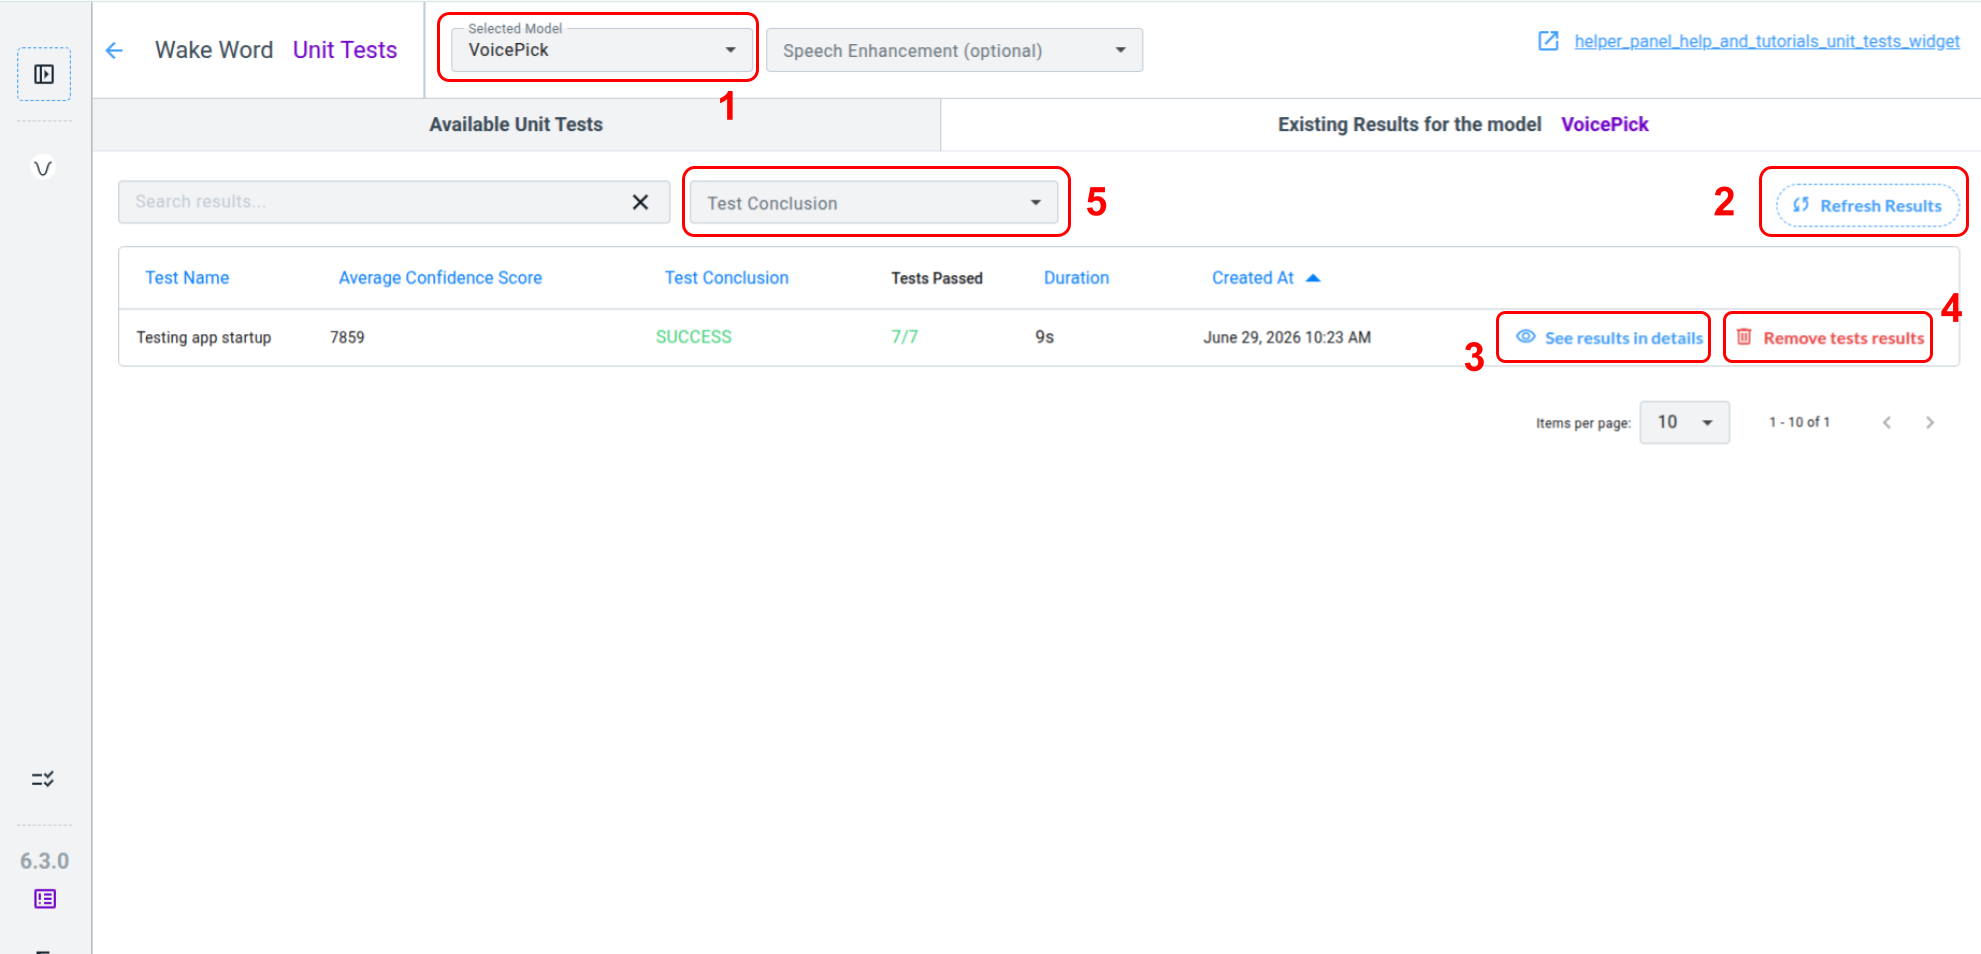The height and width of the screenshot is (954, 1981).
Task: Click the eye icon in See results in details
Action: pos(1526,337)
